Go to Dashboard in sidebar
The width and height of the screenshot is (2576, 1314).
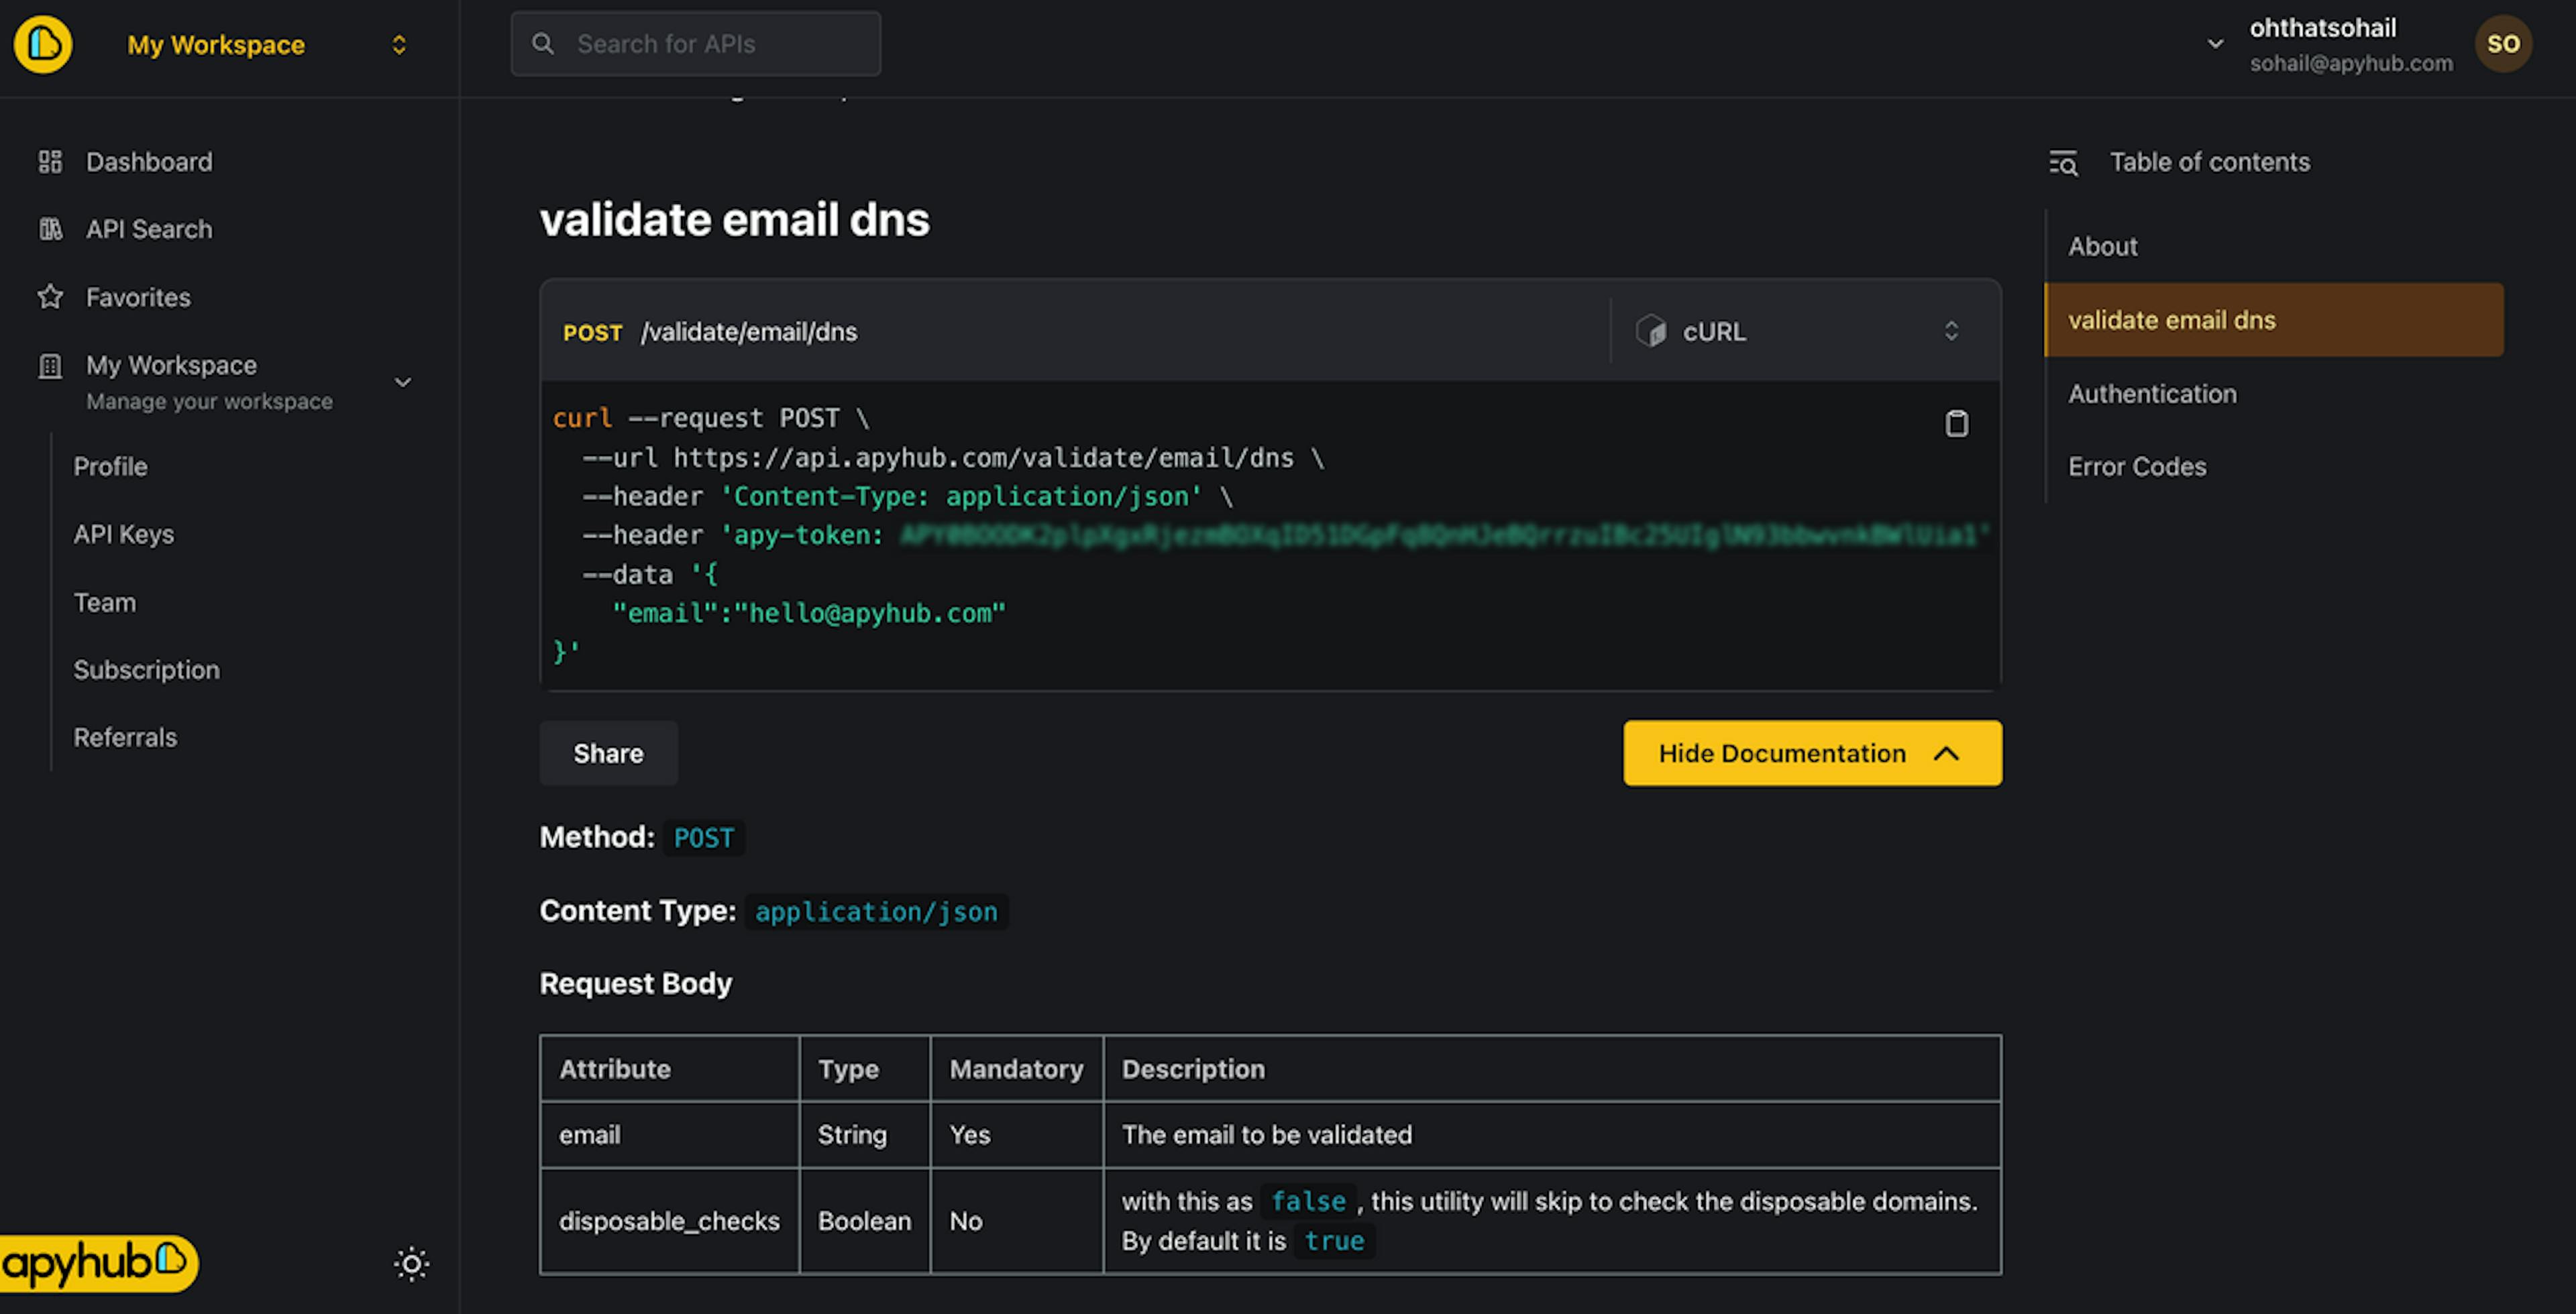click(149, 162)
